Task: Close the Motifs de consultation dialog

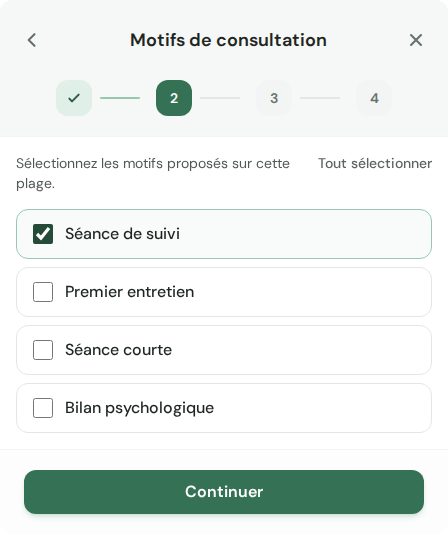Action: pos(416,40)
